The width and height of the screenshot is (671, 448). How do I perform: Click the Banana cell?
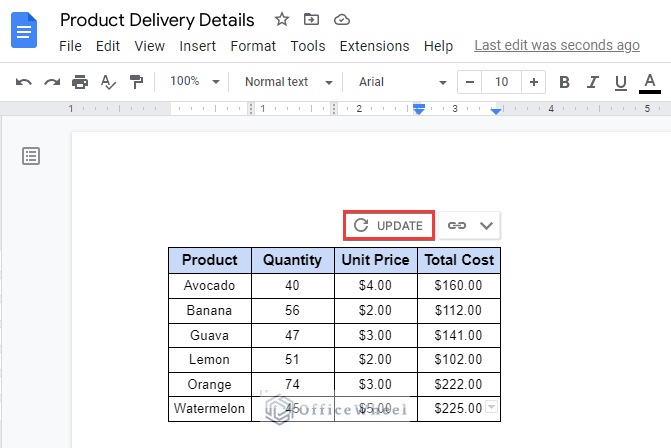coord(210,310)
